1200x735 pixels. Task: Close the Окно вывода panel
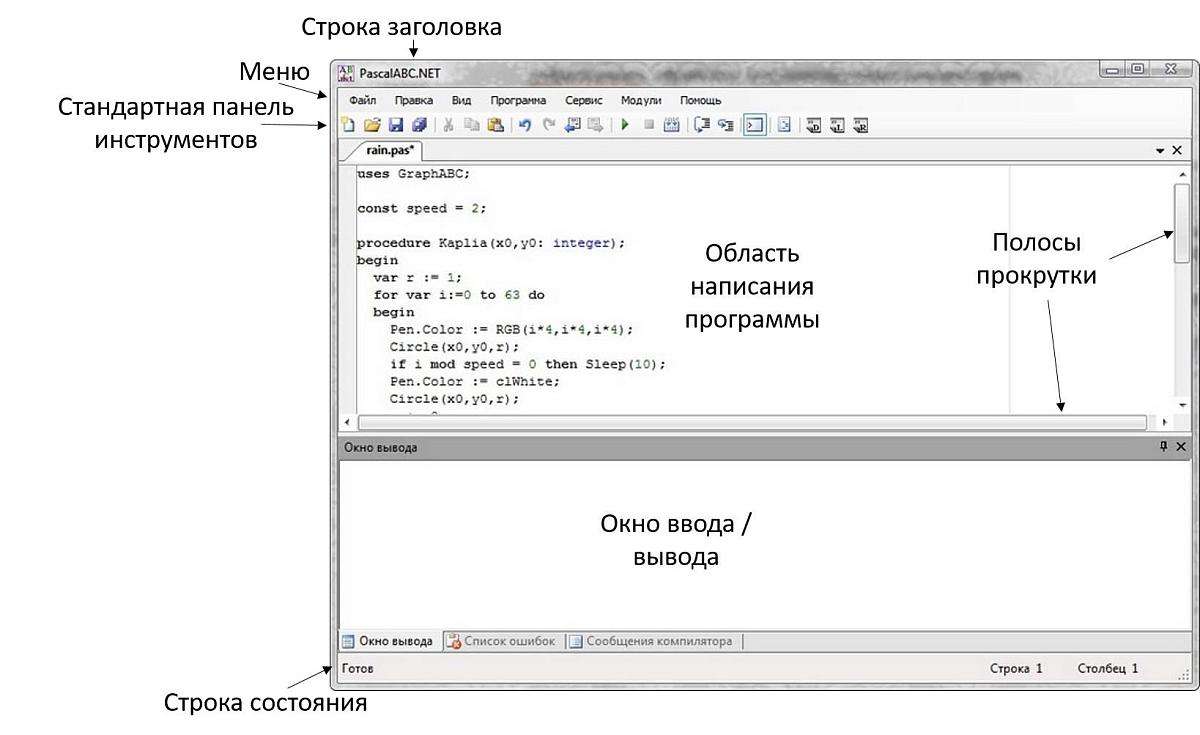(1181, 447)
